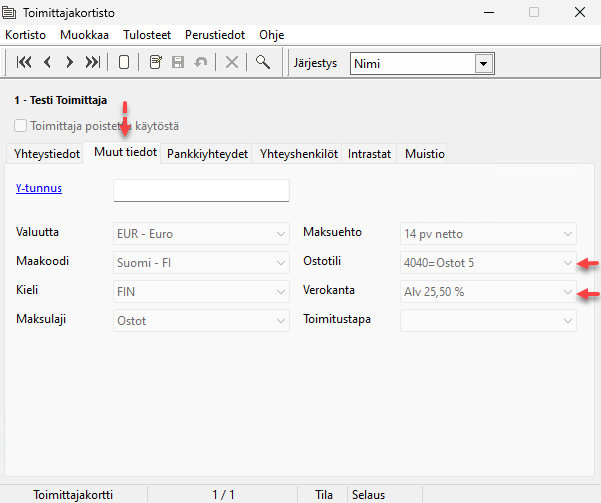
Task: Switch to the Intrastat tab
Action: (x=369, y=154)
